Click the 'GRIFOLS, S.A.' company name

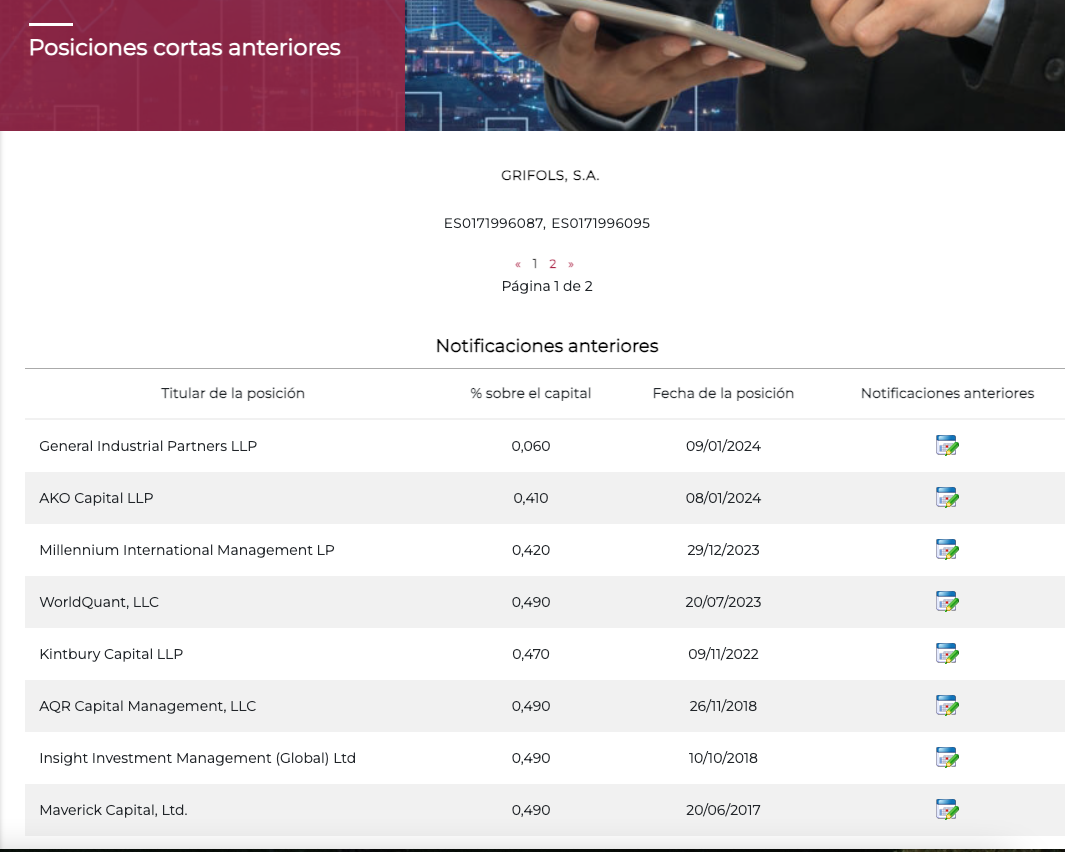point(550,175)
